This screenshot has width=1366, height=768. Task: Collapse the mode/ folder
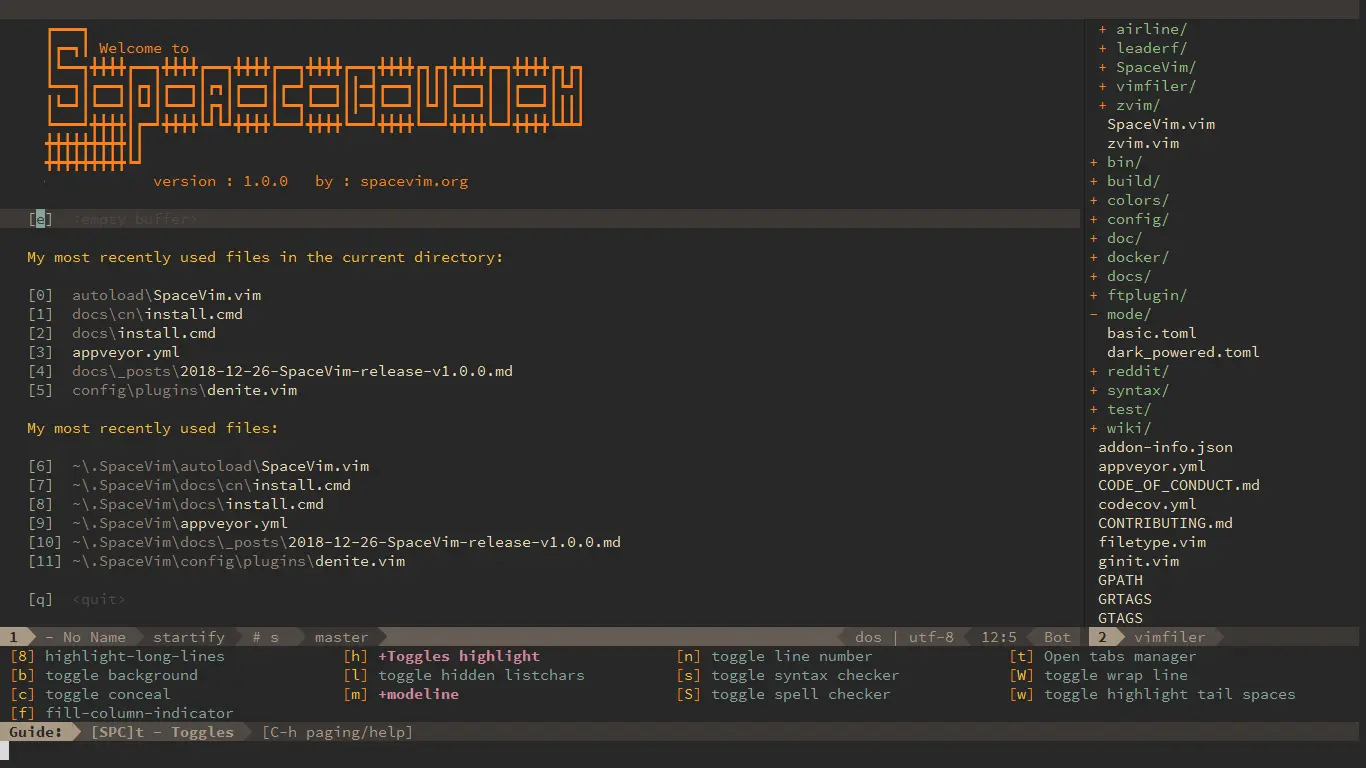coord(1128,314)
